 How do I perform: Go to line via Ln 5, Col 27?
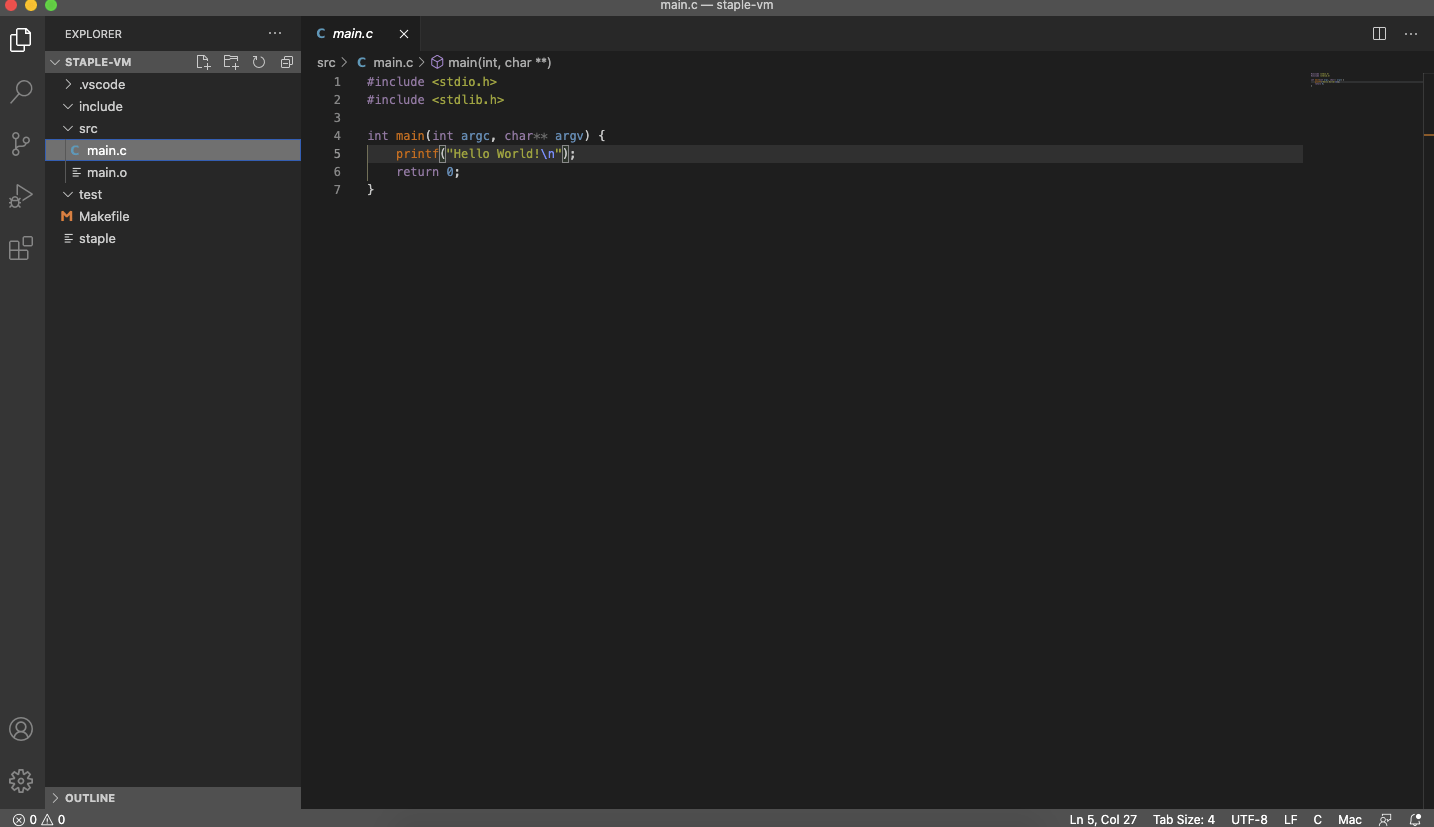[1103, 819]
